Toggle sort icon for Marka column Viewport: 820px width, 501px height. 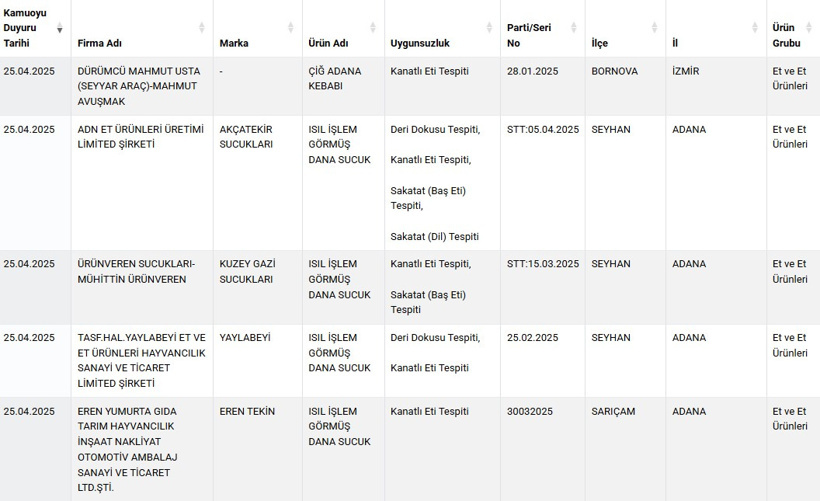(291, 28)
